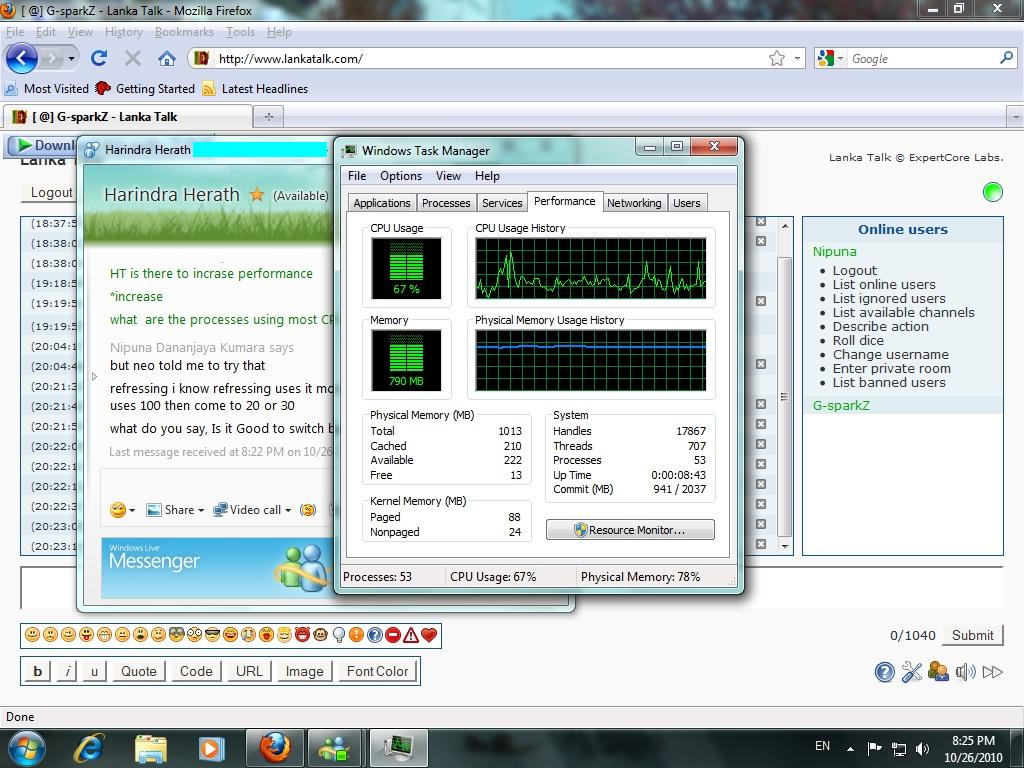Click the Roll dice link

[858, 340]
